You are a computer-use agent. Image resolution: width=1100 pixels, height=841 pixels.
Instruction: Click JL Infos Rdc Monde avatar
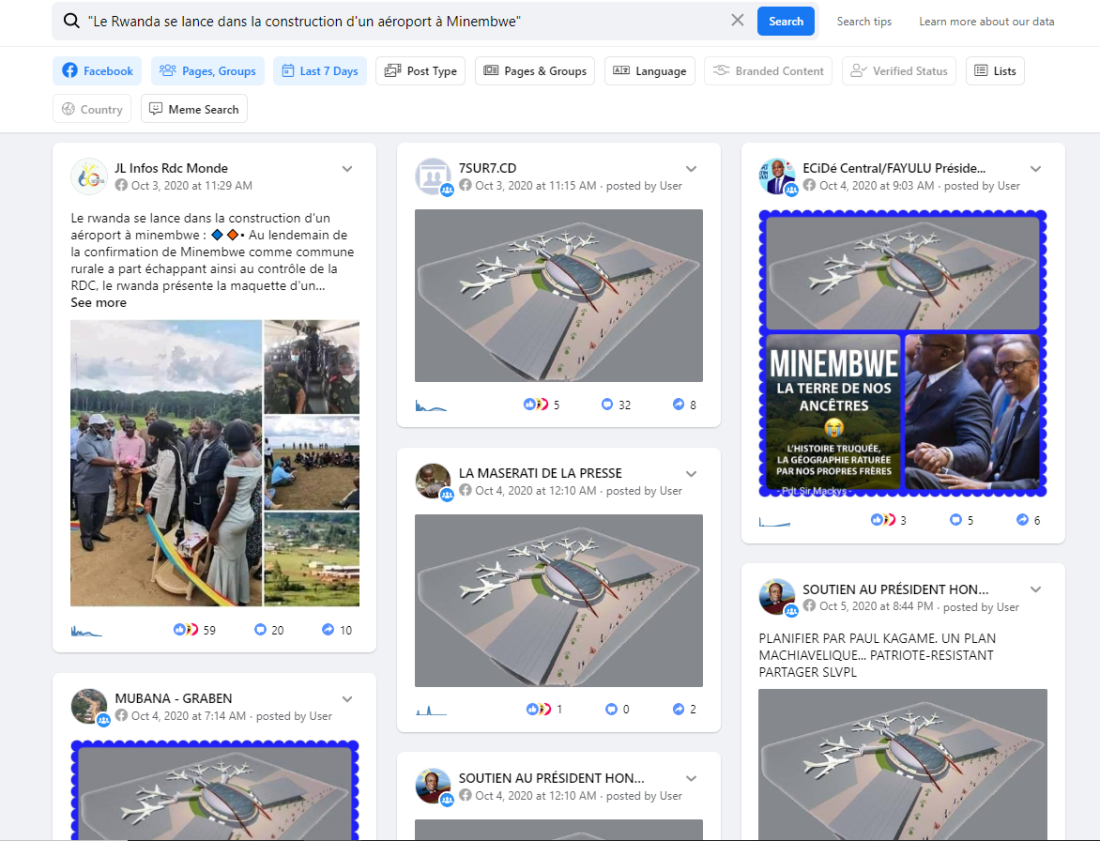coord(88,176)
